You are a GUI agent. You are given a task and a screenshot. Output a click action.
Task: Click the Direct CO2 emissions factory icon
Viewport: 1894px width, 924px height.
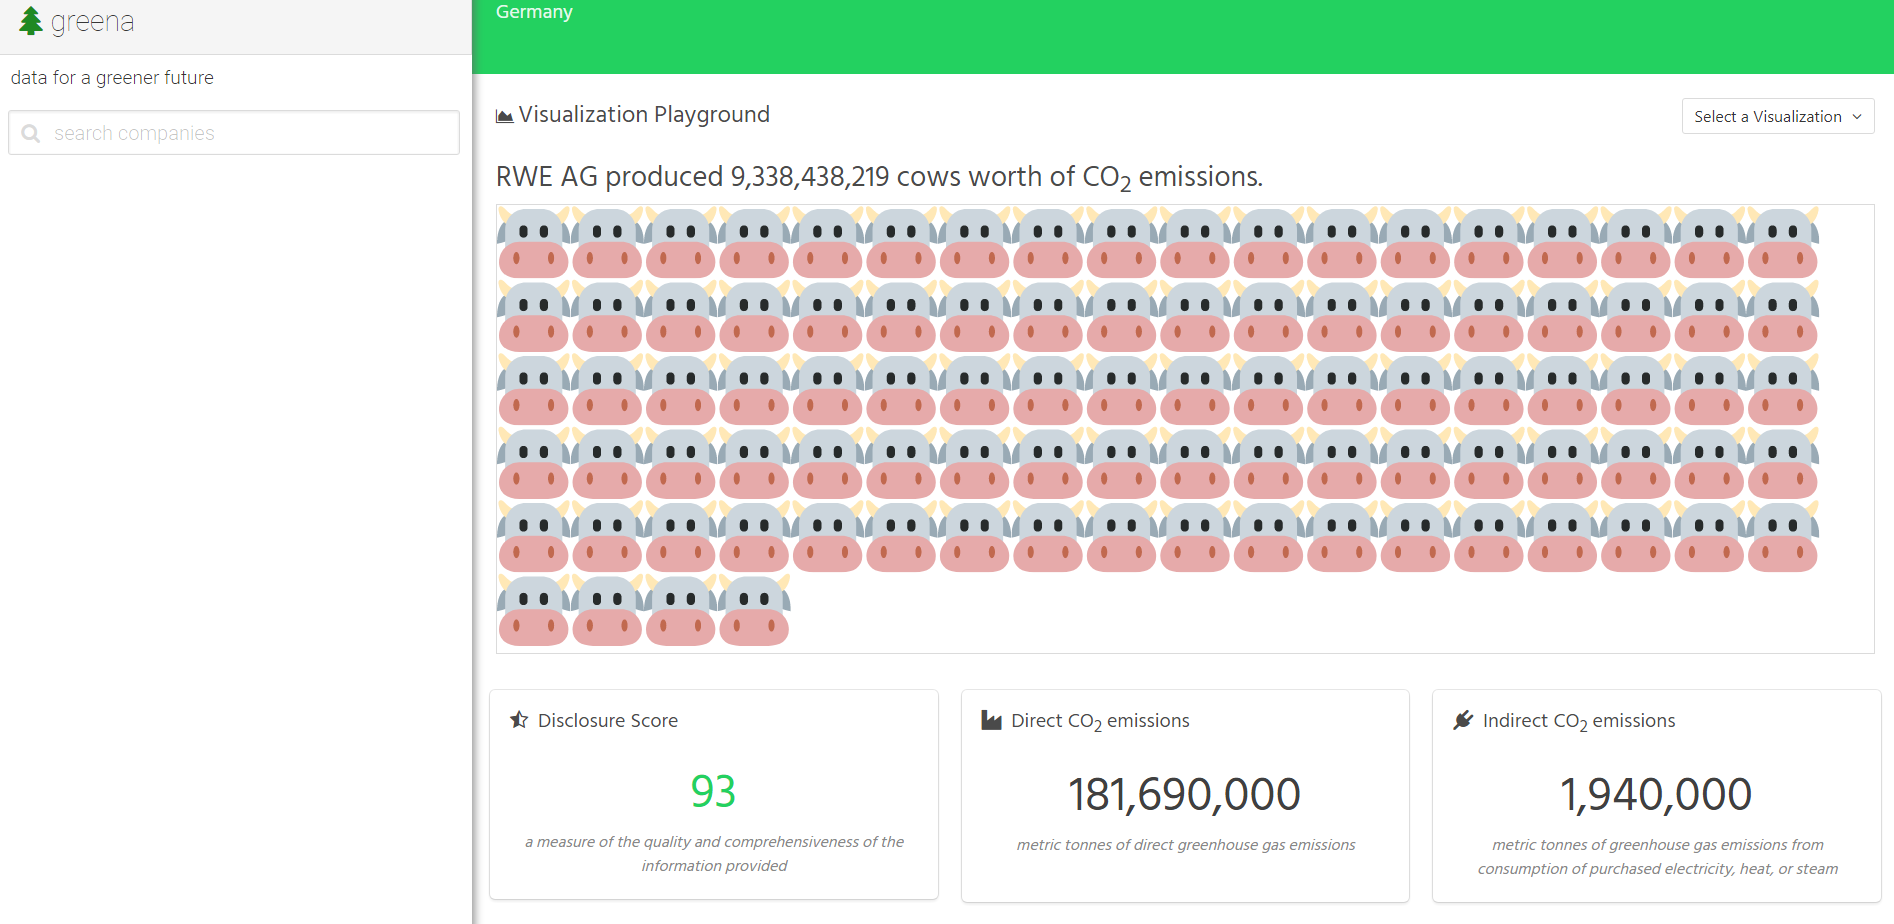pyautogui.click(x=991, y=720)
